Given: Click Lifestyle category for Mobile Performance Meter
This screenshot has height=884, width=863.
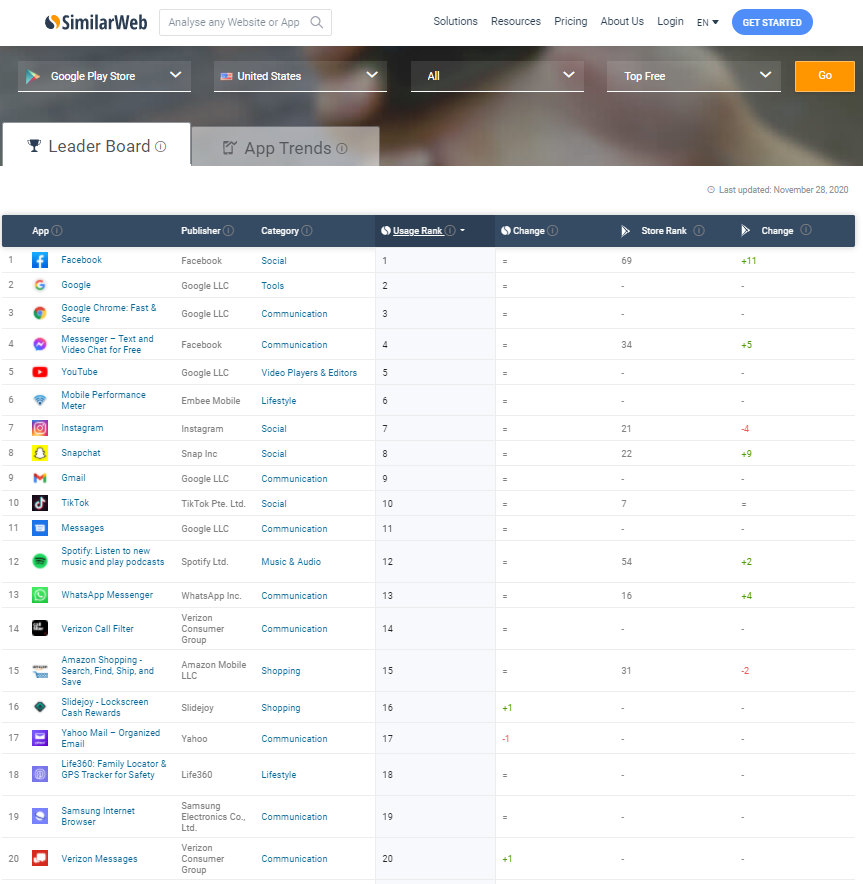Looking at the screenshot, I should pyautogui.click(x=278, y=401).
